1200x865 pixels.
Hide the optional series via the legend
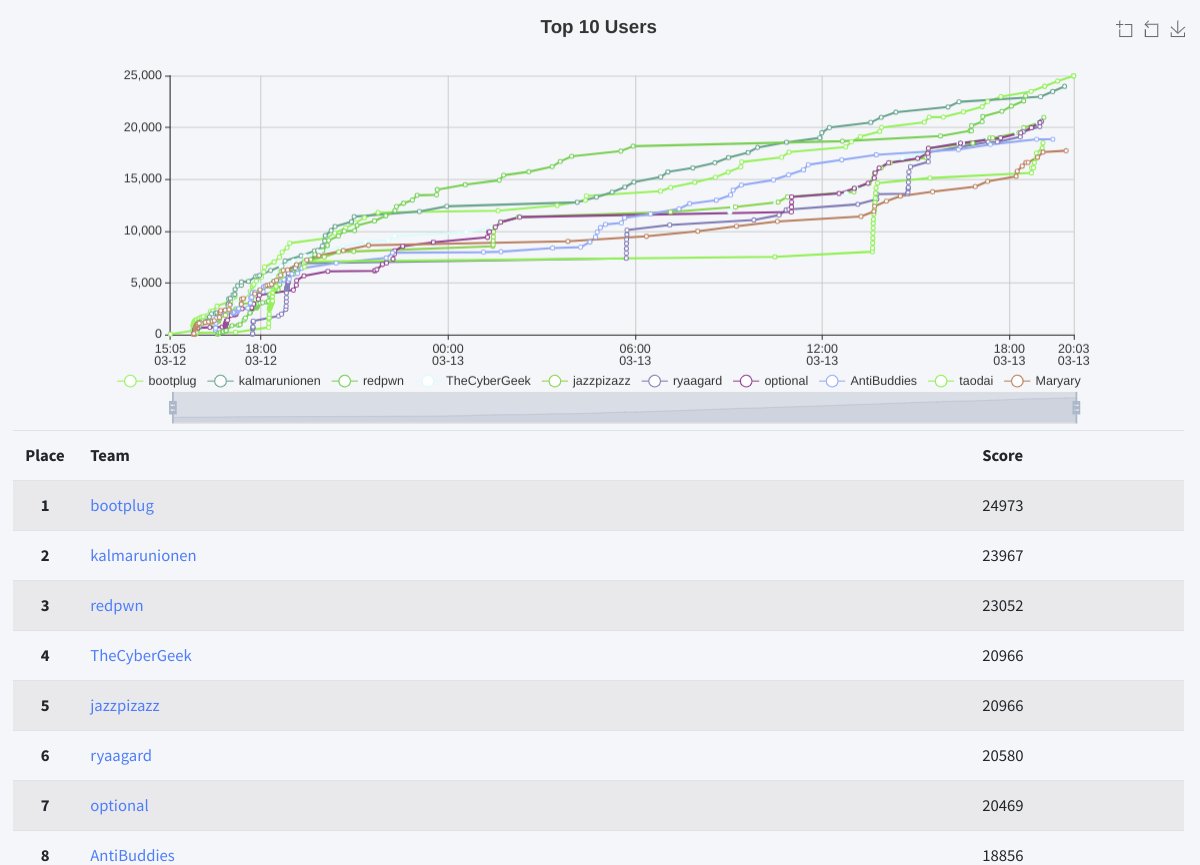[782, 381]
